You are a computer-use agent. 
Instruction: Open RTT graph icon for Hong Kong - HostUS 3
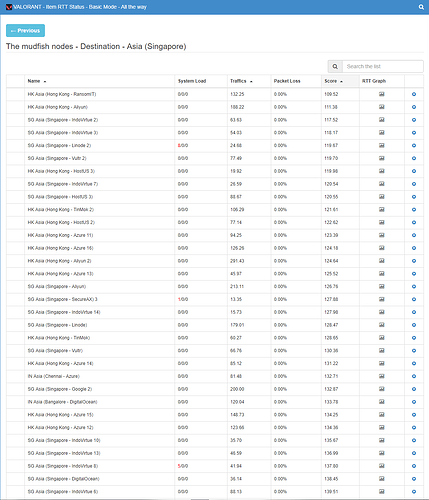[382, 171]
